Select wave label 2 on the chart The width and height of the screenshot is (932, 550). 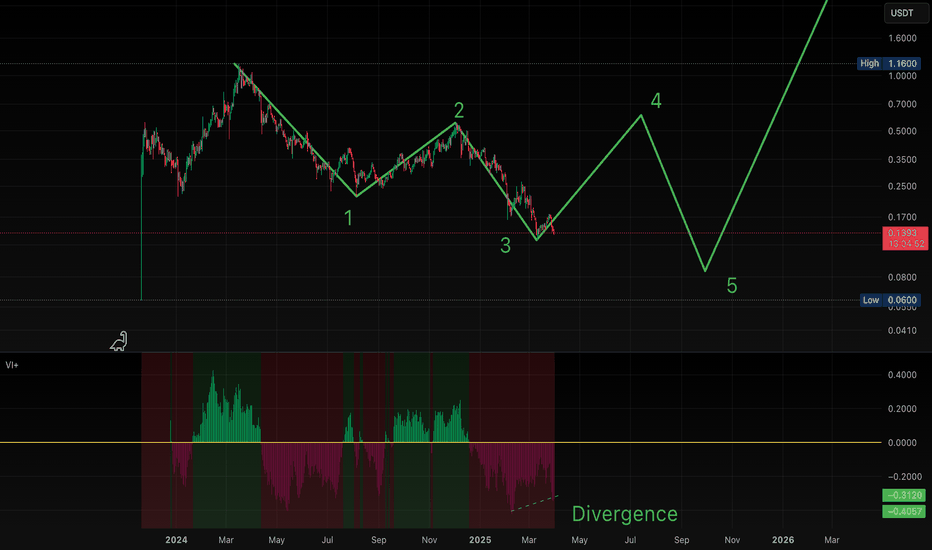coord(459,110)
